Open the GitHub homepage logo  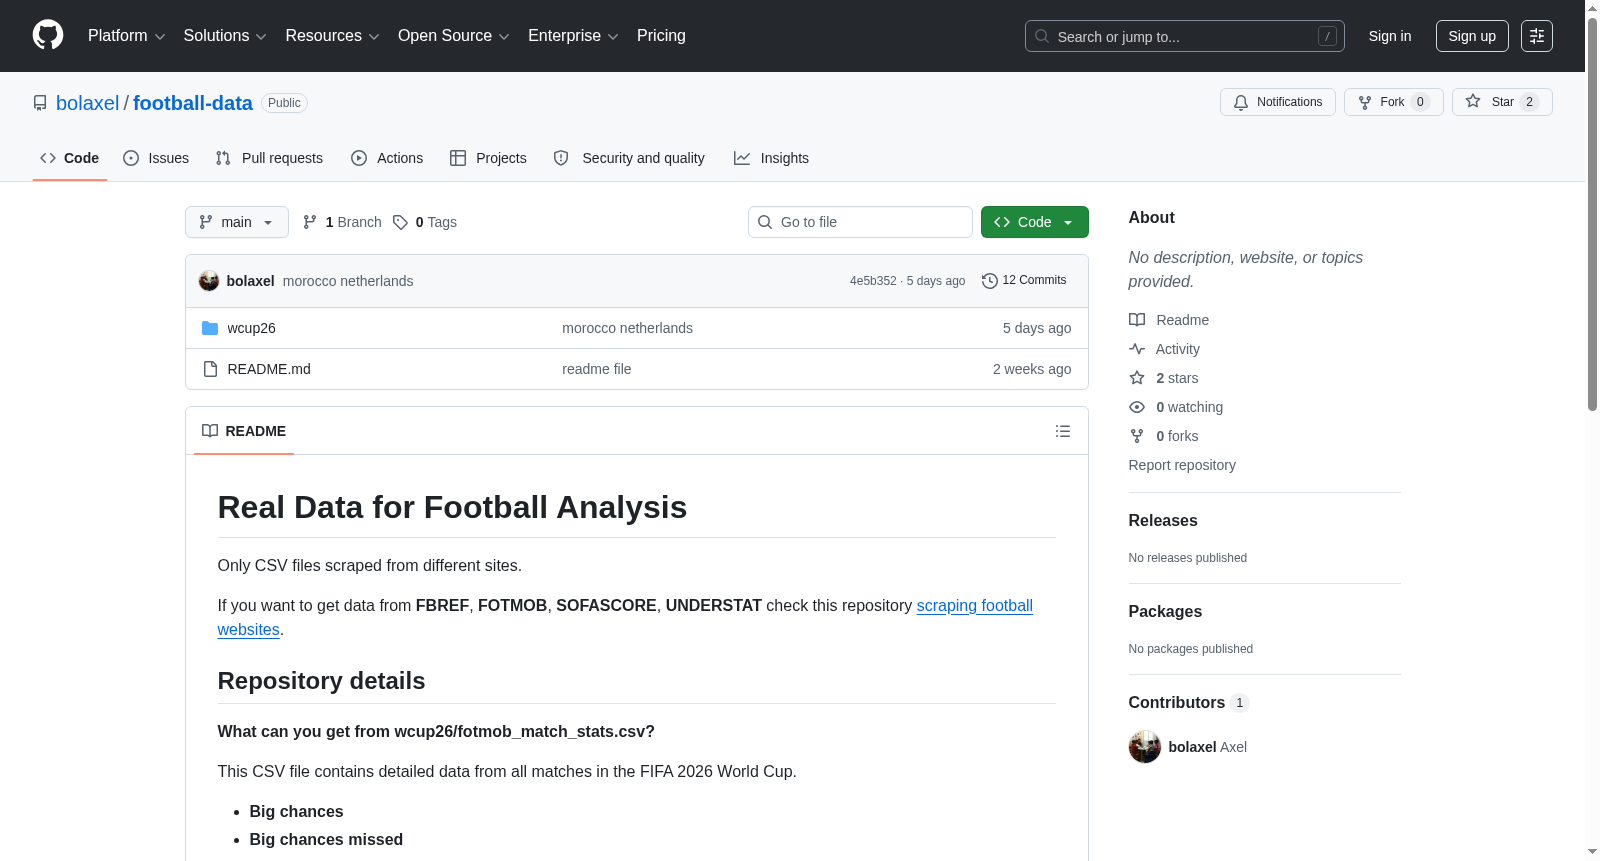[x=48, y=35]
